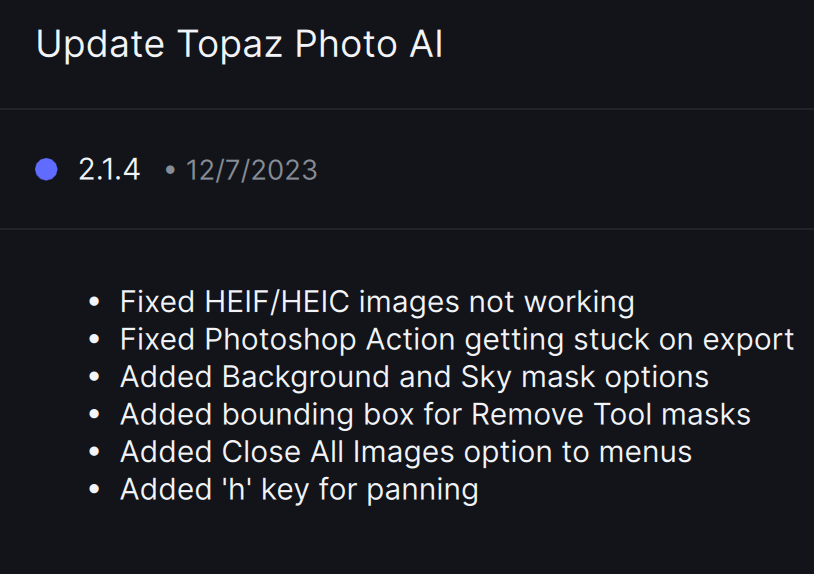This screenshot has width=814, height=574.
Task: Select the 2.1.4 version number
Action: tap(109, 170)
